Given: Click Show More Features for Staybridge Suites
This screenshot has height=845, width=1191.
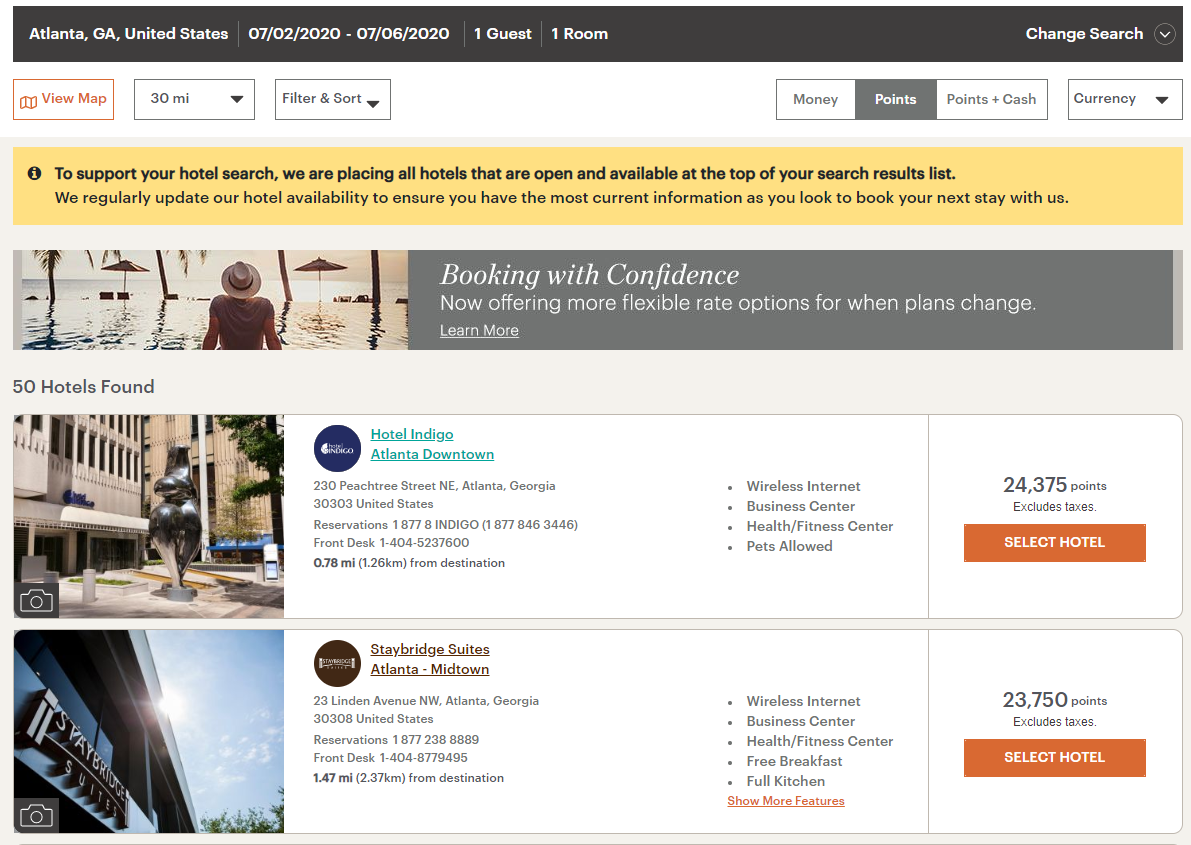Looking at the screenshot, I should (x=786, y=801).
